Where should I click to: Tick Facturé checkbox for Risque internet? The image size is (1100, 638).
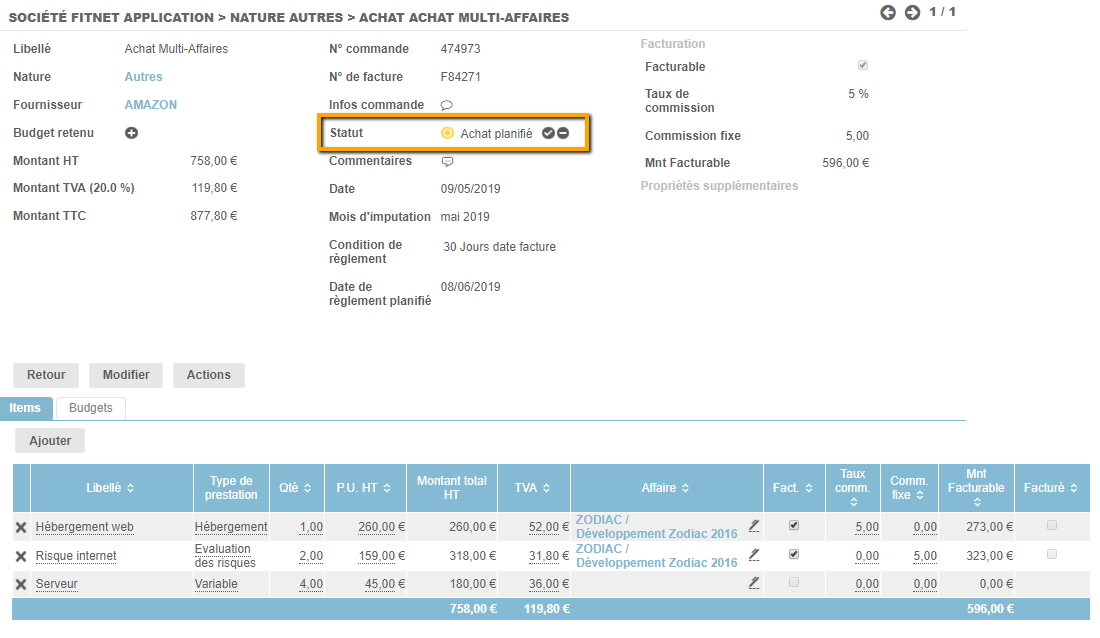coord(1051,554)
